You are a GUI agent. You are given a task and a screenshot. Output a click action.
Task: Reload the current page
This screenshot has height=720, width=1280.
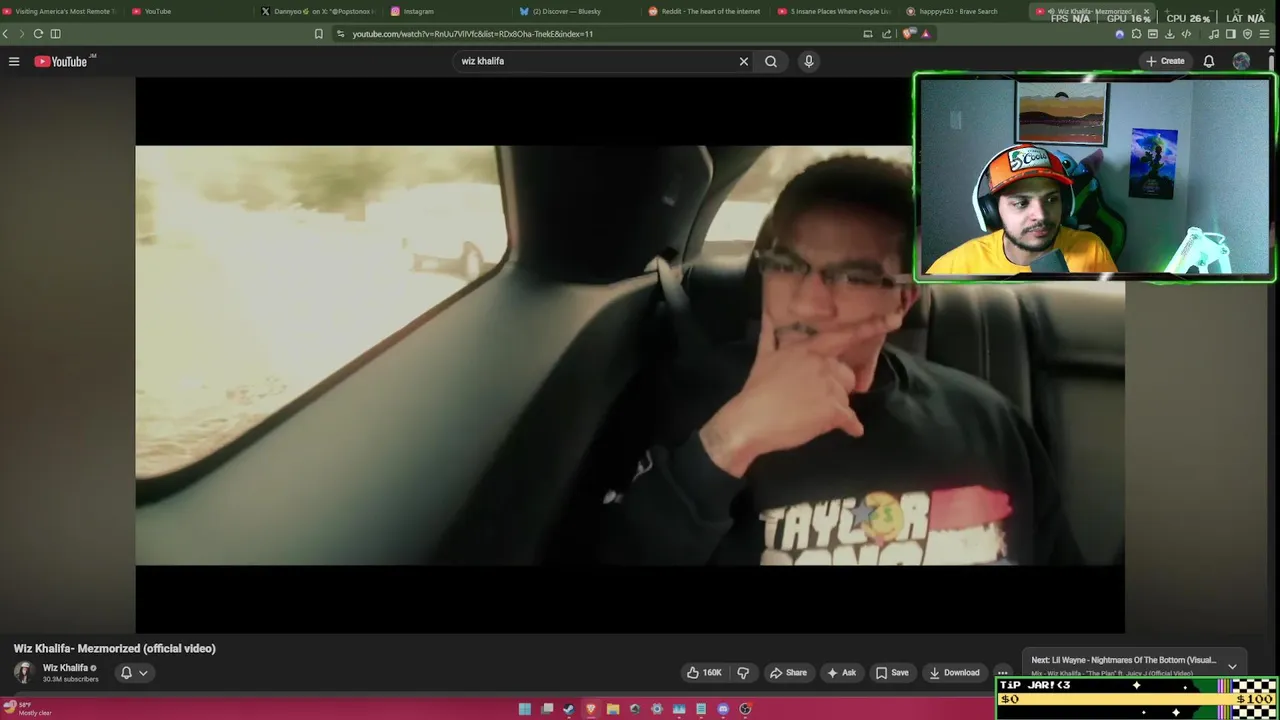click(38, 34)
